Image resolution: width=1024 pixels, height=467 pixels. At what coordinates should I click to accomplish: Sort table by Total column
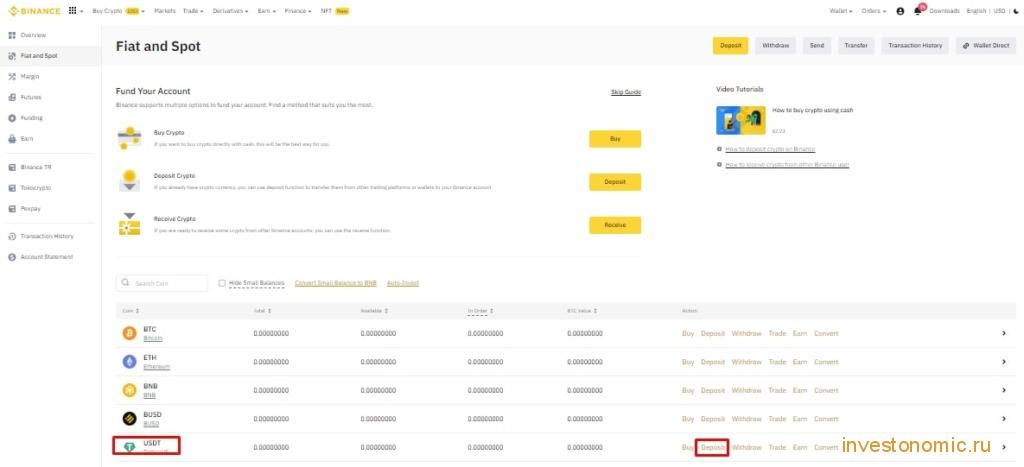pos(262,311)
